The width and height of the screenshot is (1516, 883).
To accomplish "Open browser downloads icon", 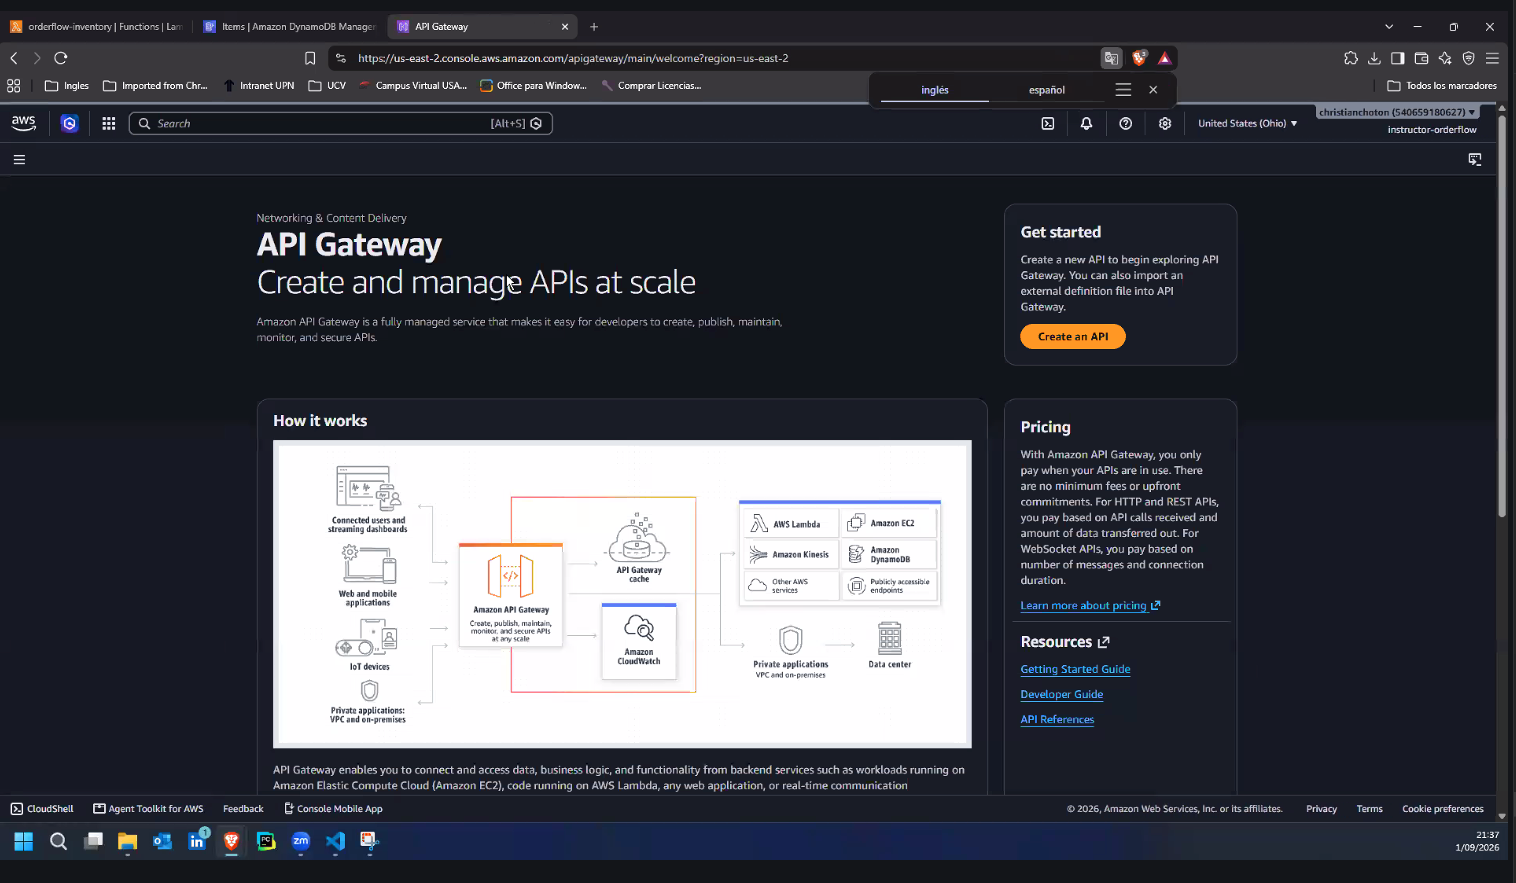I will 1374,58.
